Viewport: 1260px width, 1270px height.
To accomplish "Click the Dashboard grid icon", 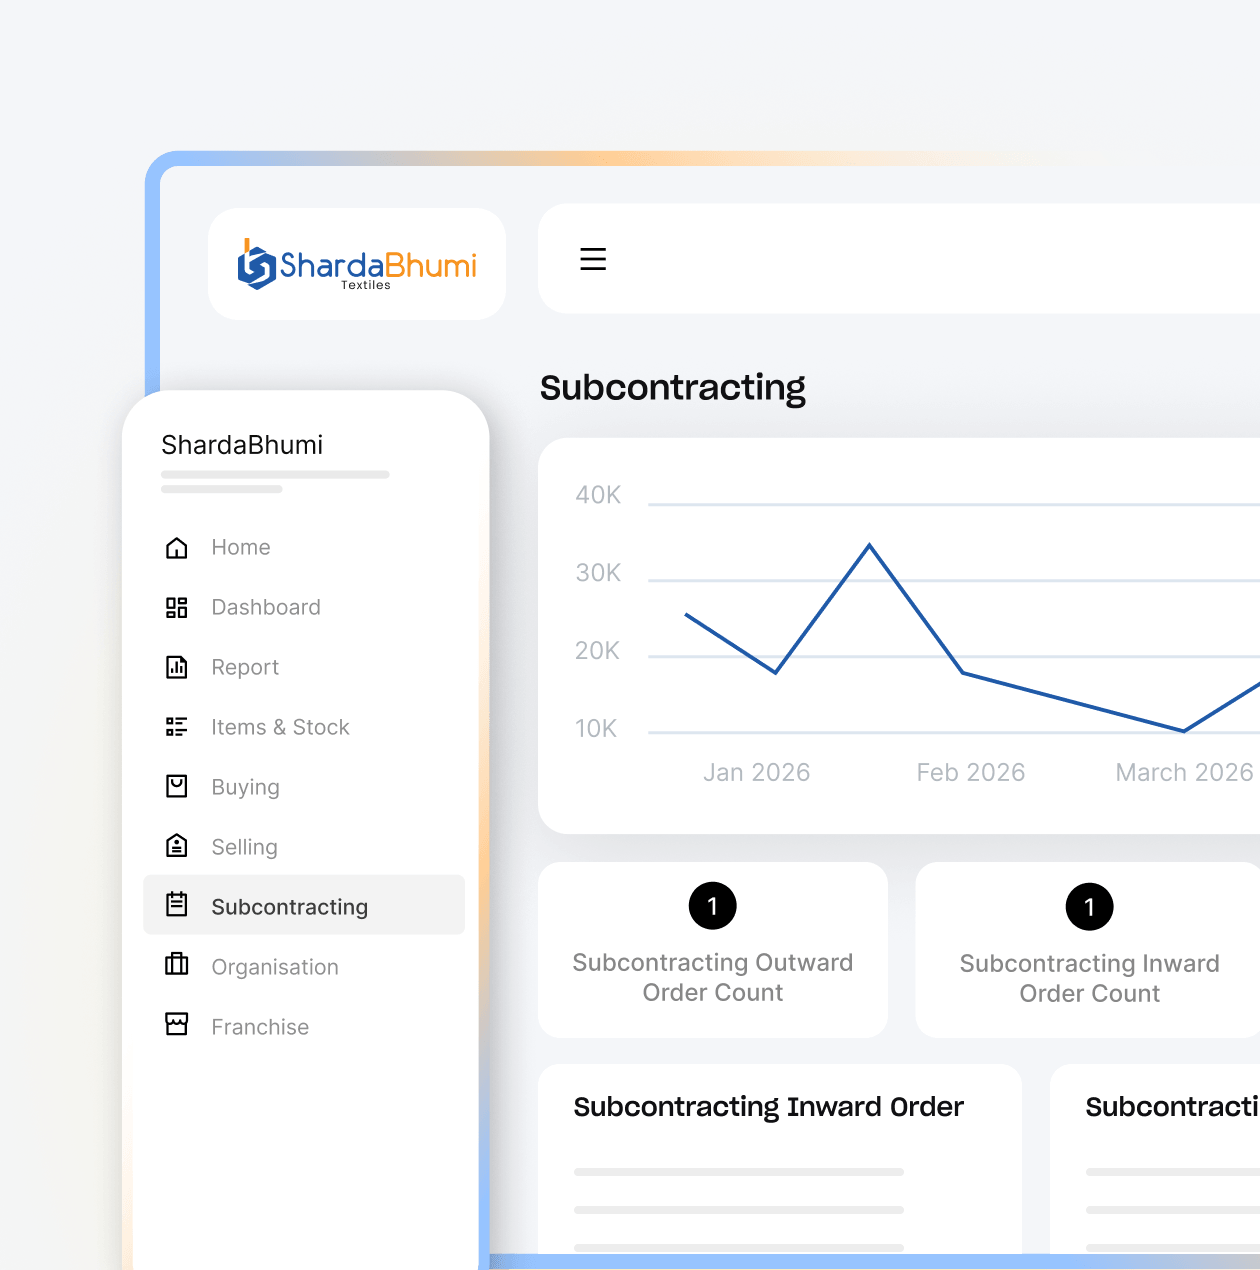I will 177,607.
